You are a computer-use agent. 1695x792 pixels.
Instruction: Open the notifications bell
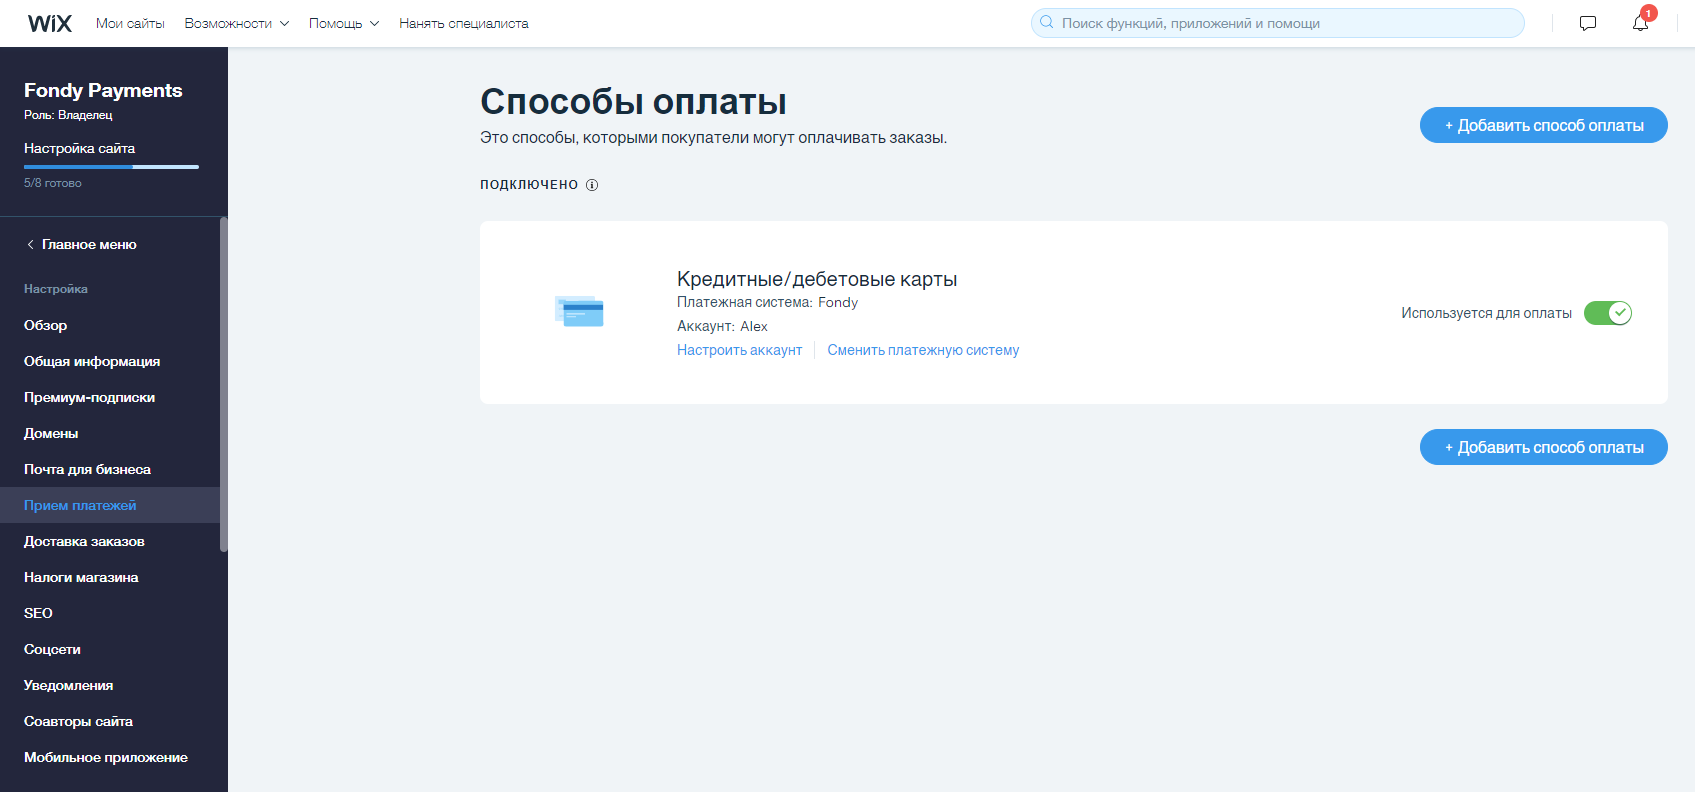coord(1640,23)
